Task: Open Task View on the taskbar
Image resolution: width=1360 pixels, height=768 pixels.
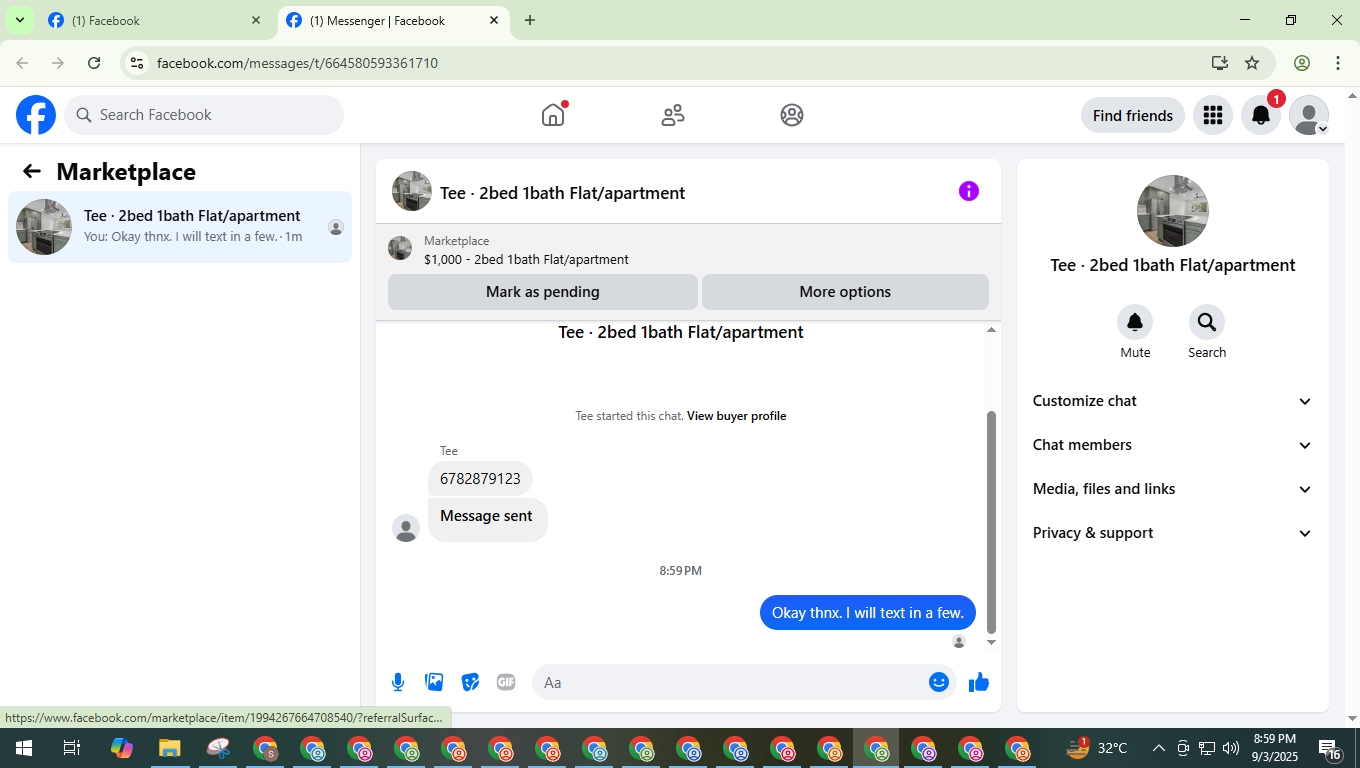Action: (x=71, y=748)
